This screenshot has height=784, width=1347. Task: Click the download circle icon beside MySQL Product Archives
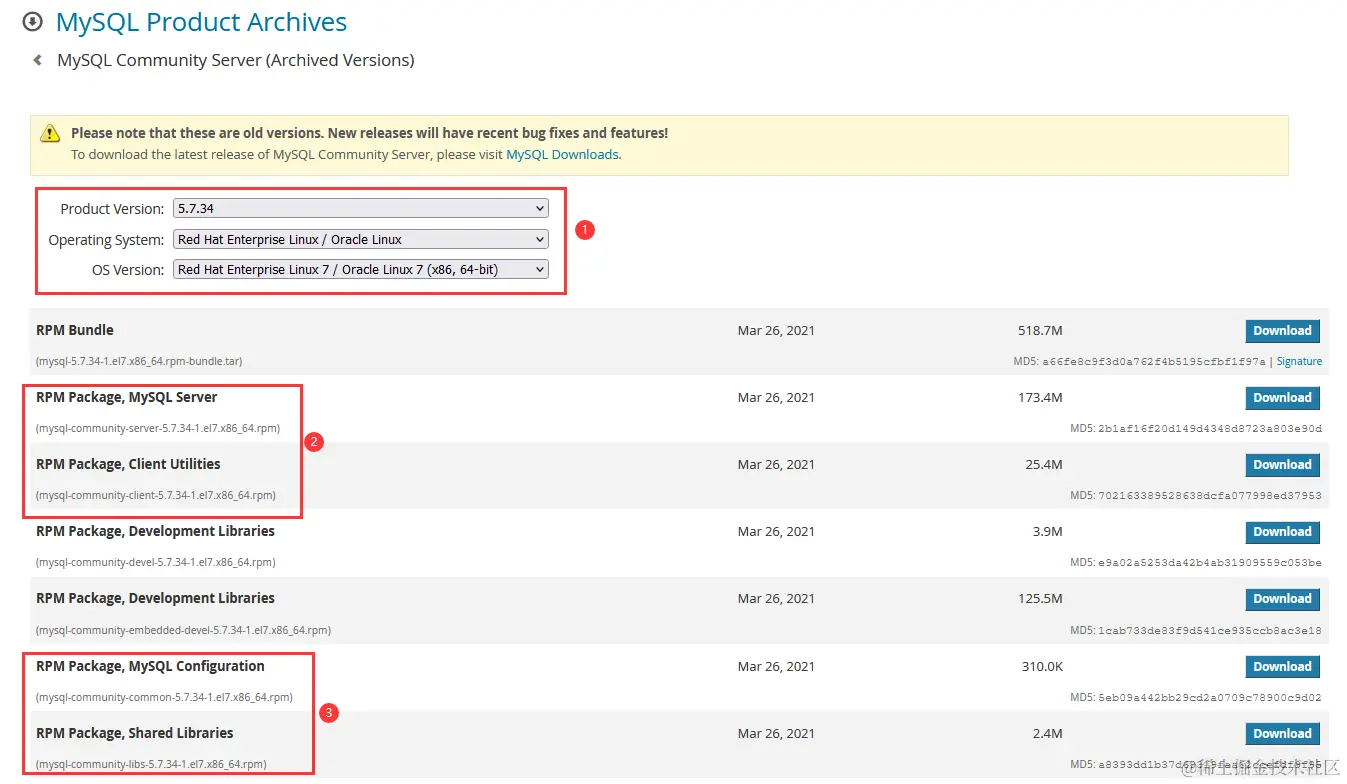coord(33,21)
